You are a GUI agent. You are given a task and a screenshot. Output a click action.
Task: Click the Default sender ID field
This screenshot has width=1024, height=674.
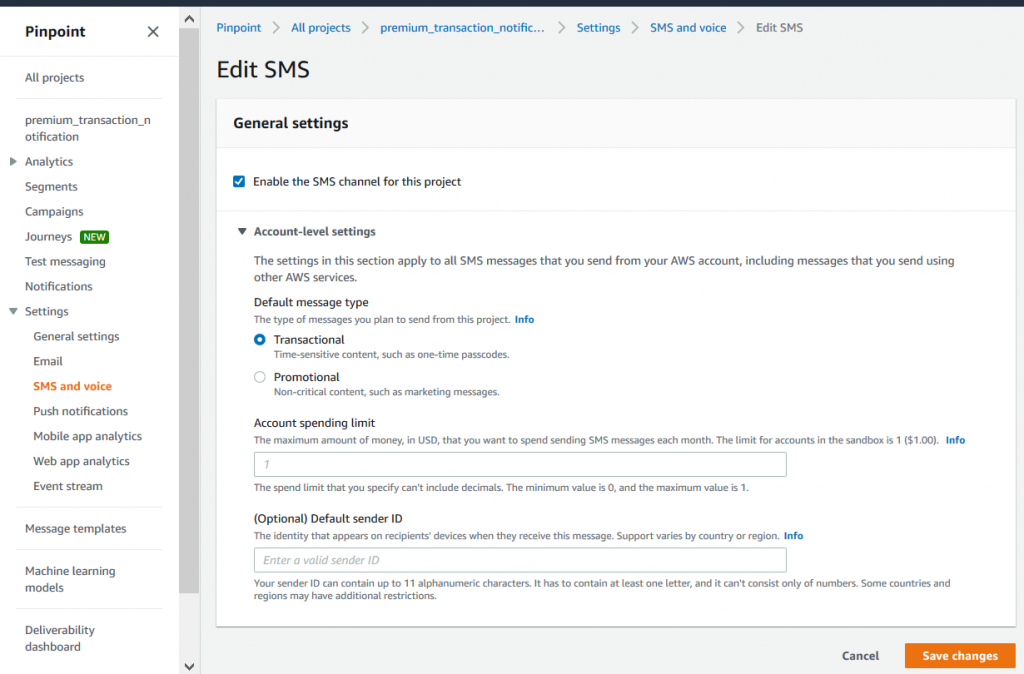click(x=520, y=560)
